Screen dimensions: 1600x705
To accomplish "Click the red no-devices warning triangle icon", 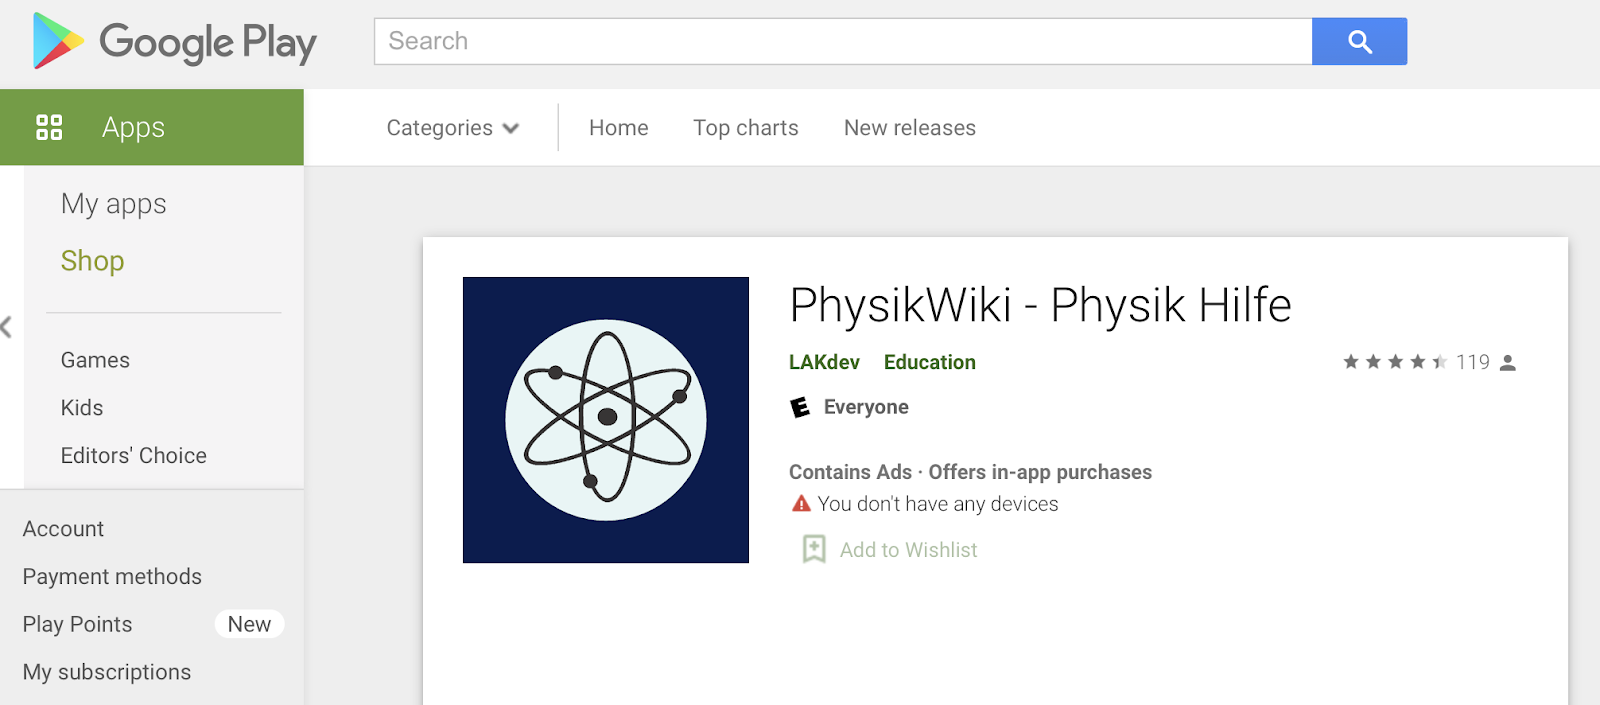I will tap(801, 503).
